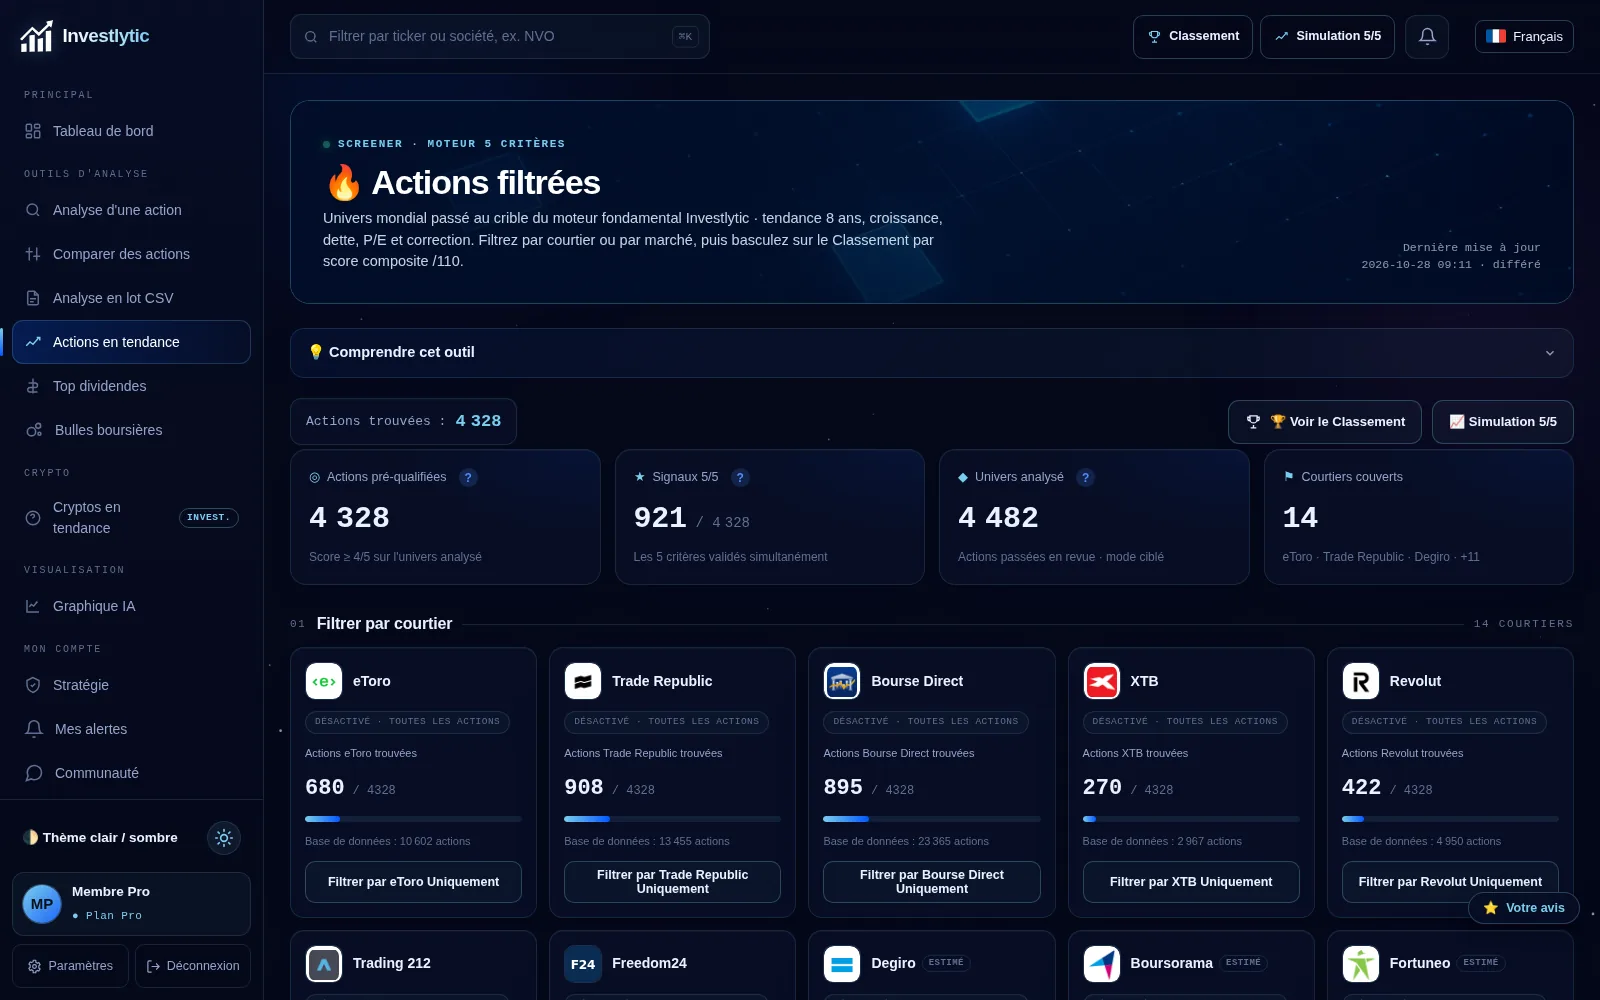Viewport: 1600px width, 1000px height.
Task: Open Mes alertes in sidebar
Action: click(131, 729)
